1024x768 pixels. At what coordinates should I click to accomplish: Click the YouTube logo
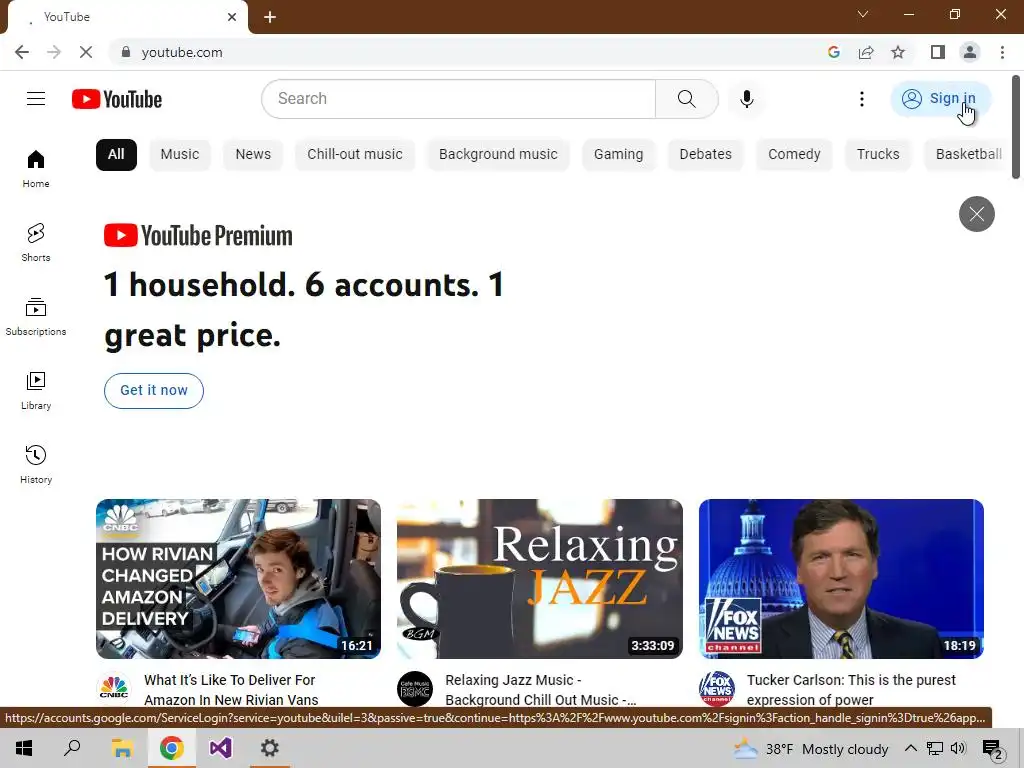(117, 99)
